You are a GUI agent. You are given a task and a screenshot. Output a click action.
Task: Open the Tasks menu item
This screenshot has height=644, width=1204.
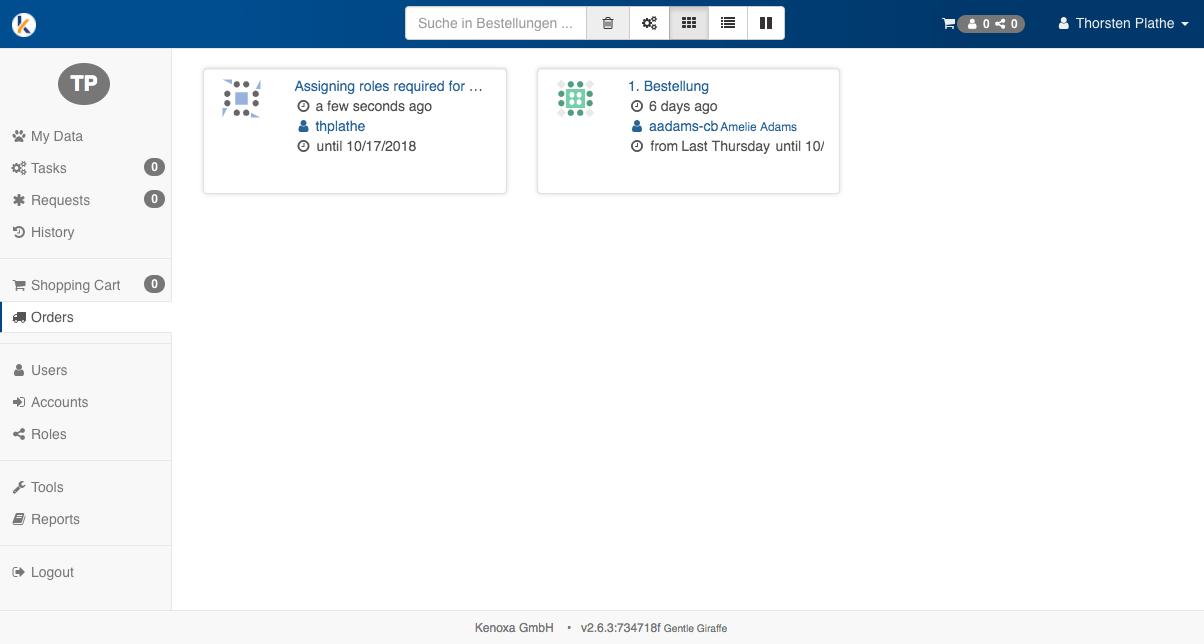point(48,168)
